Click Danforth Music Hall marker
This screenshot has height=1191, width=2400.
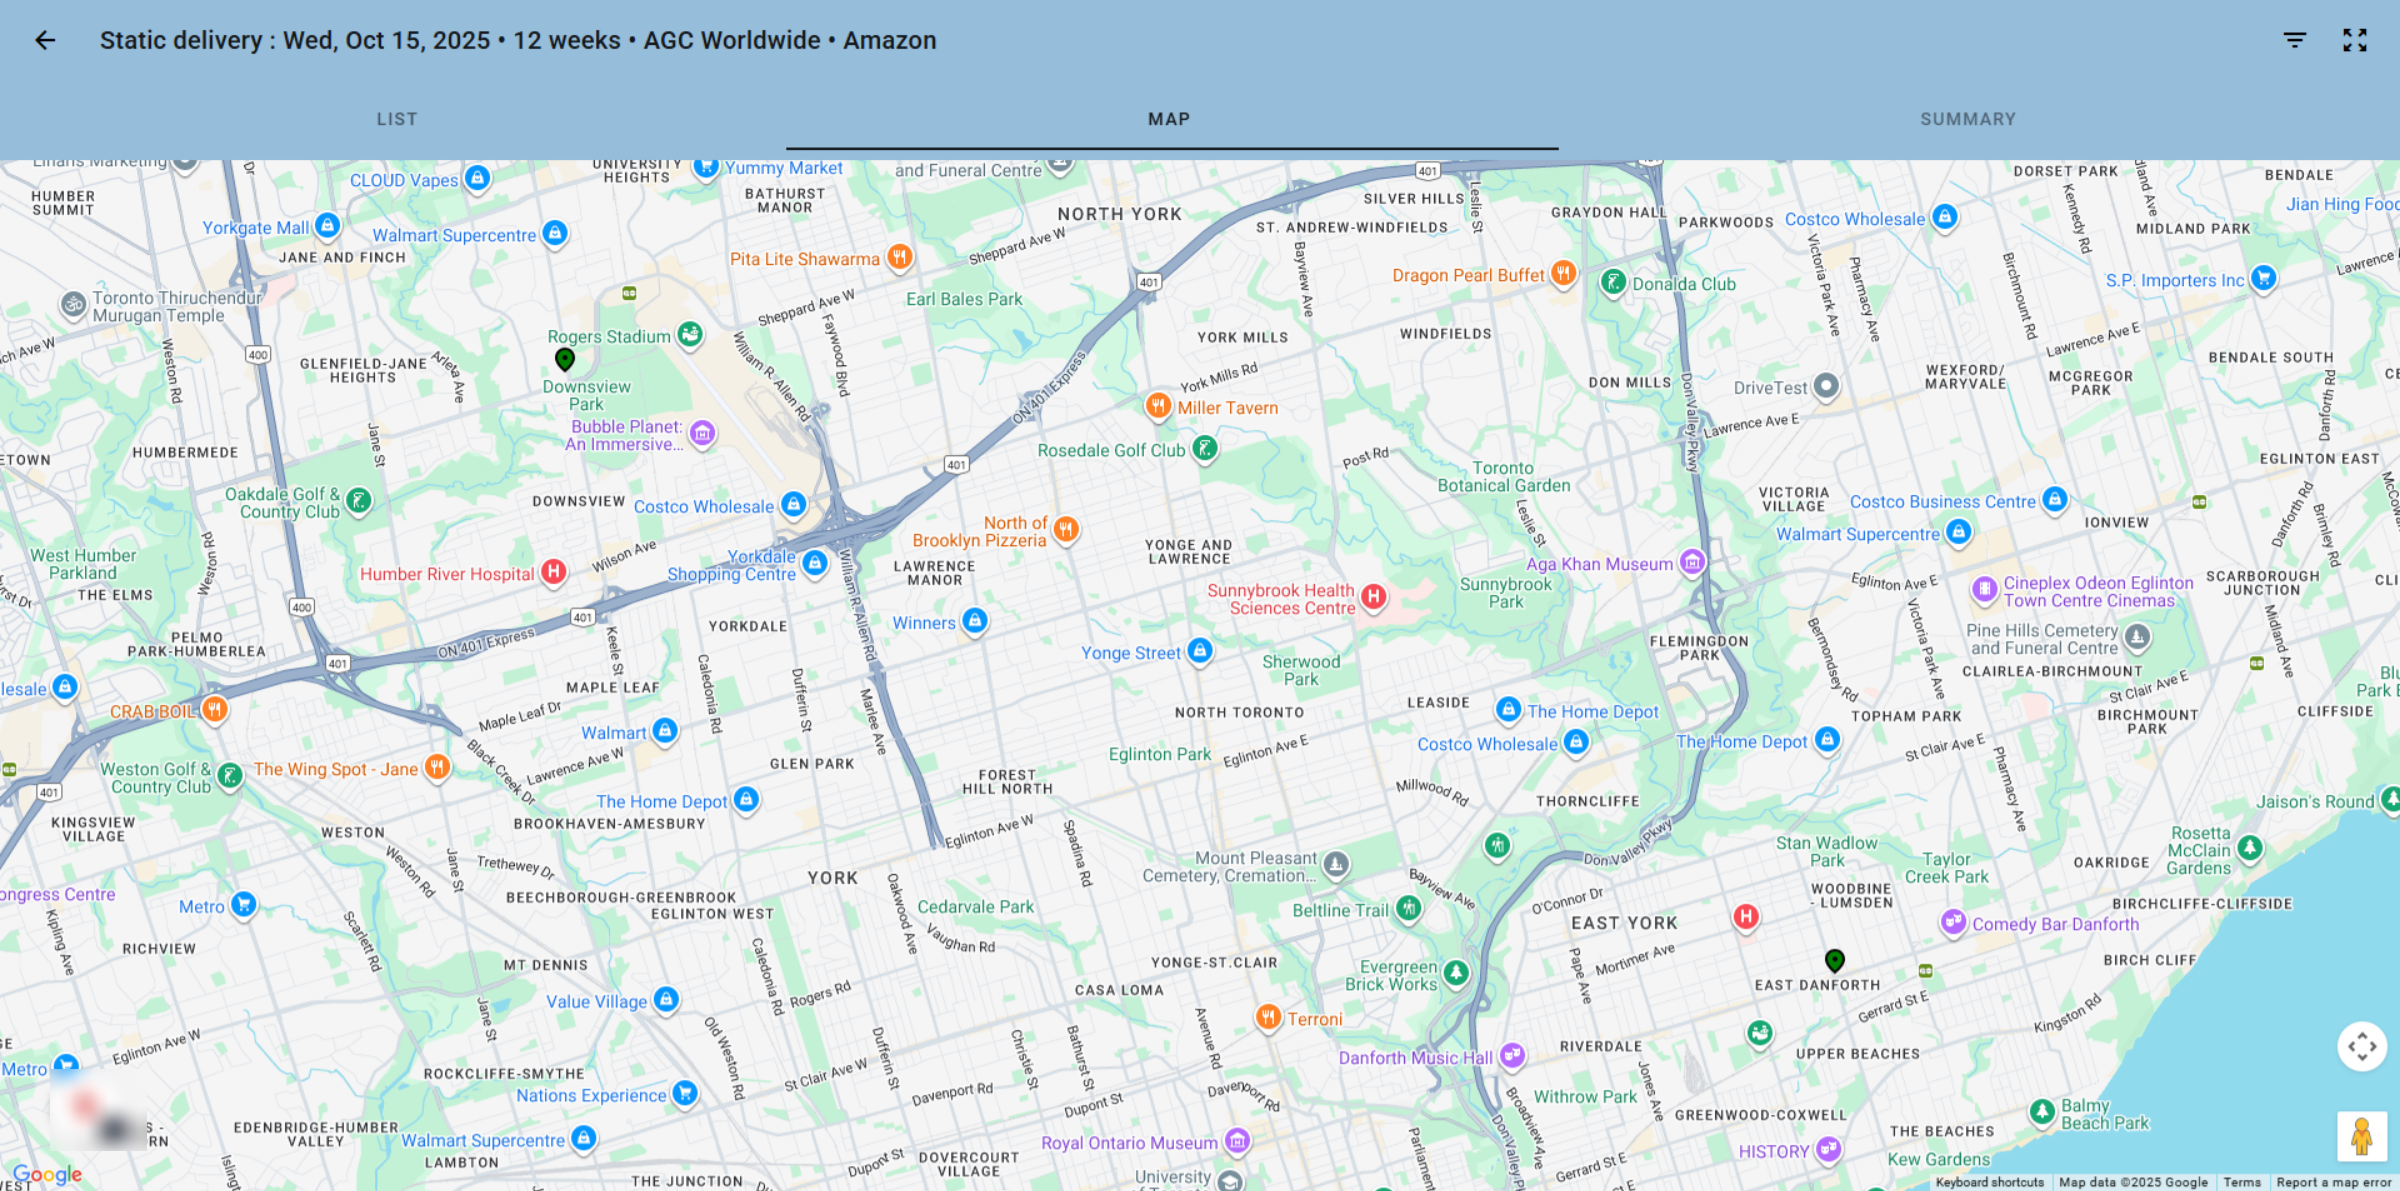(x=1512, y=1056)
